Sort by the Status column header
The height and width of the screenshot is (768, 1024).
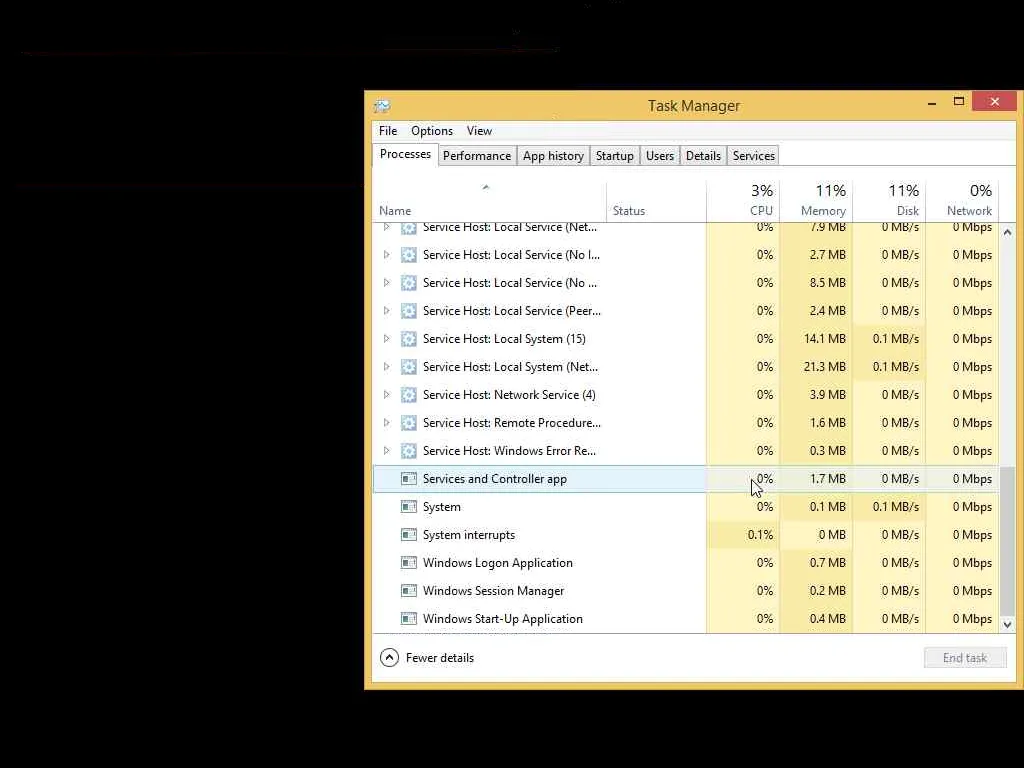tap(656, 201)
